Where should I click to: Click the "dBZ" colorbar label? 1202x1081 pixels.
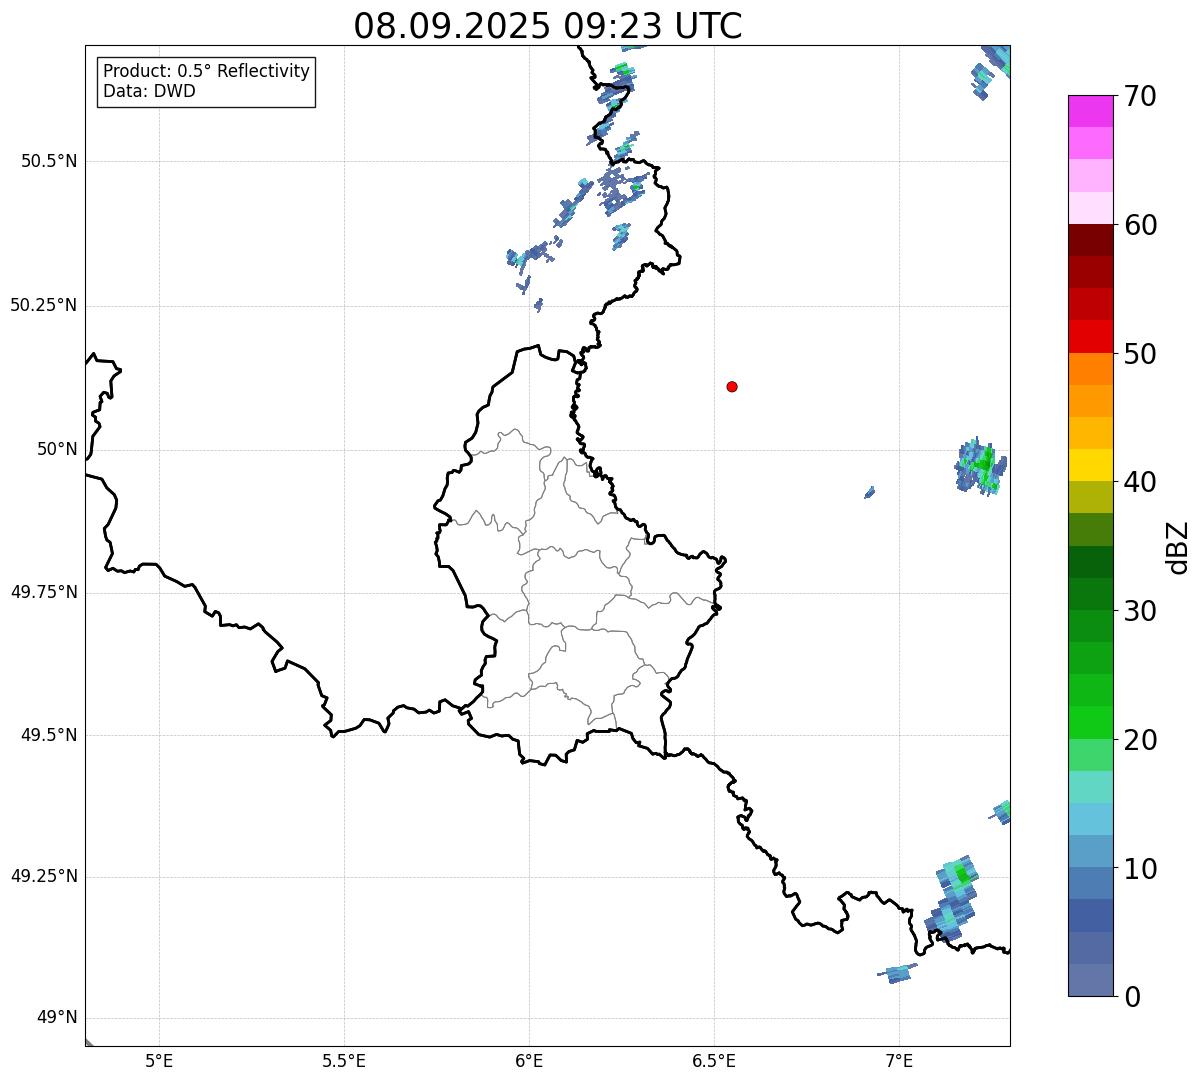tap(1178, 547)
